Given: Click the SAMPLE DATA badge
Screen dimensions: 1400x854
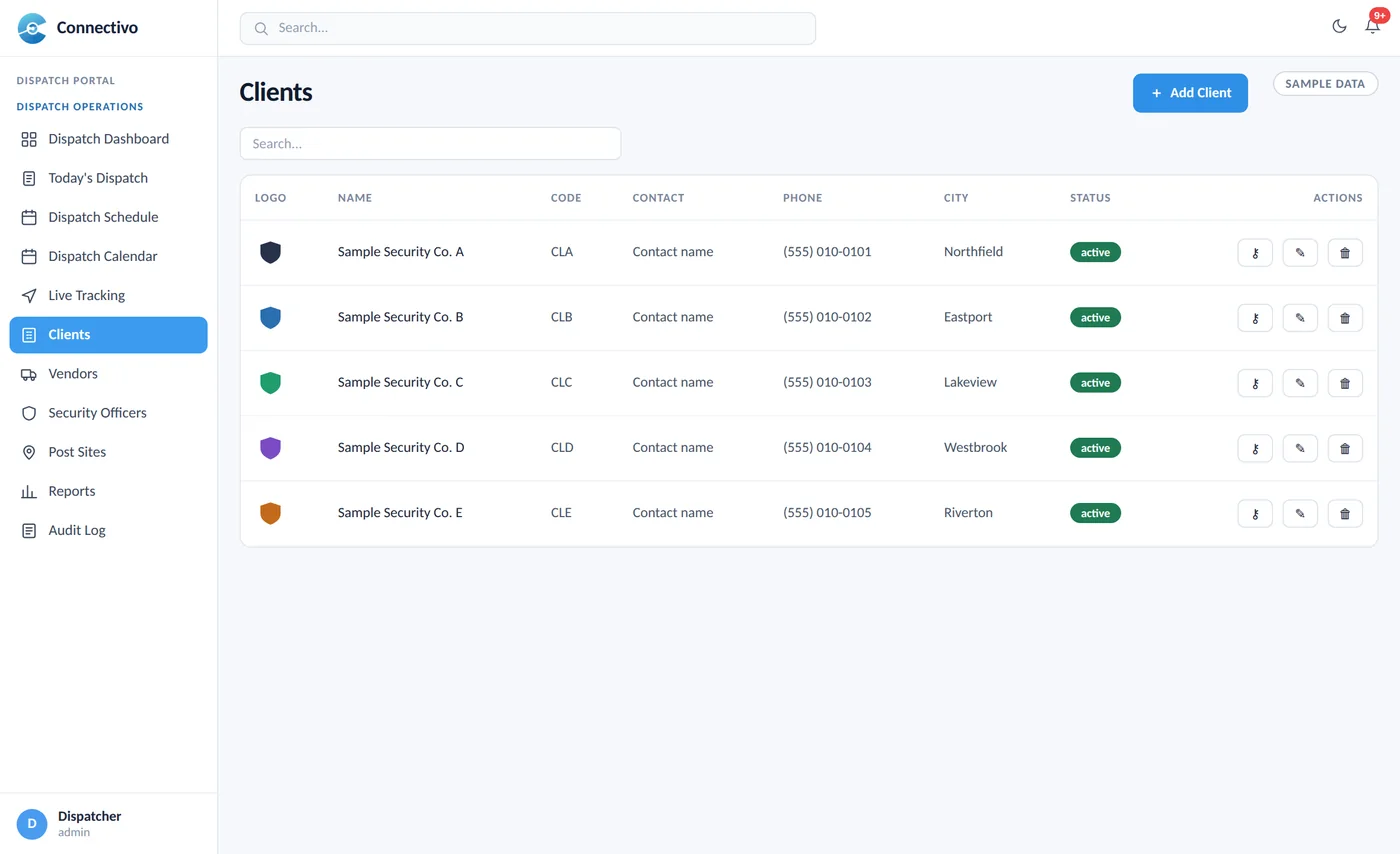Looking at the screenshot, I should pos(1325,84).
